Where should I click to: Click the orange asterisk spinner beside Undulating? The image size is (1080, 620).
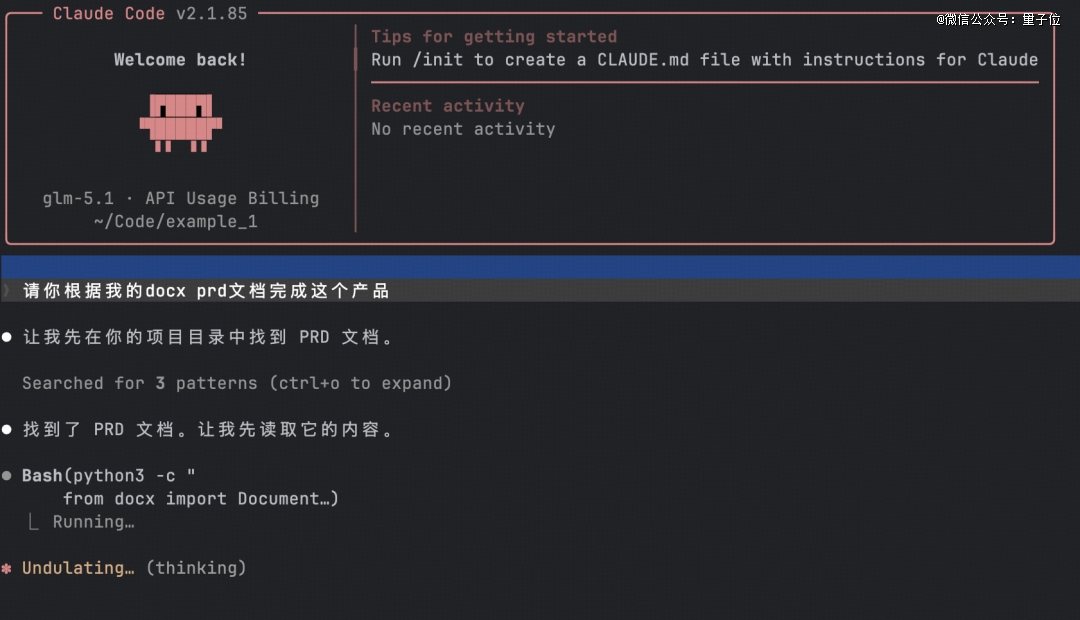pos(7,568)
